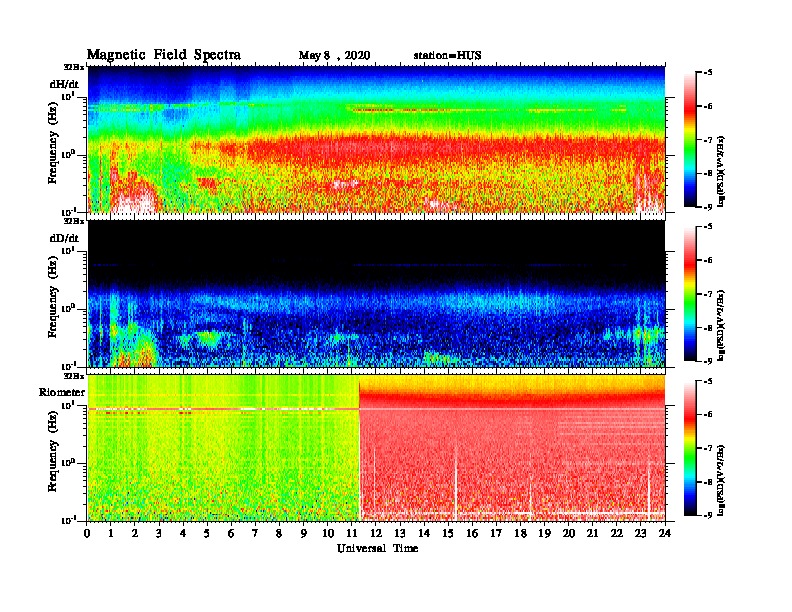The image size is (792, 612).
Task: Click hour 6 tick label on time axis
Action: pos(231,533)
